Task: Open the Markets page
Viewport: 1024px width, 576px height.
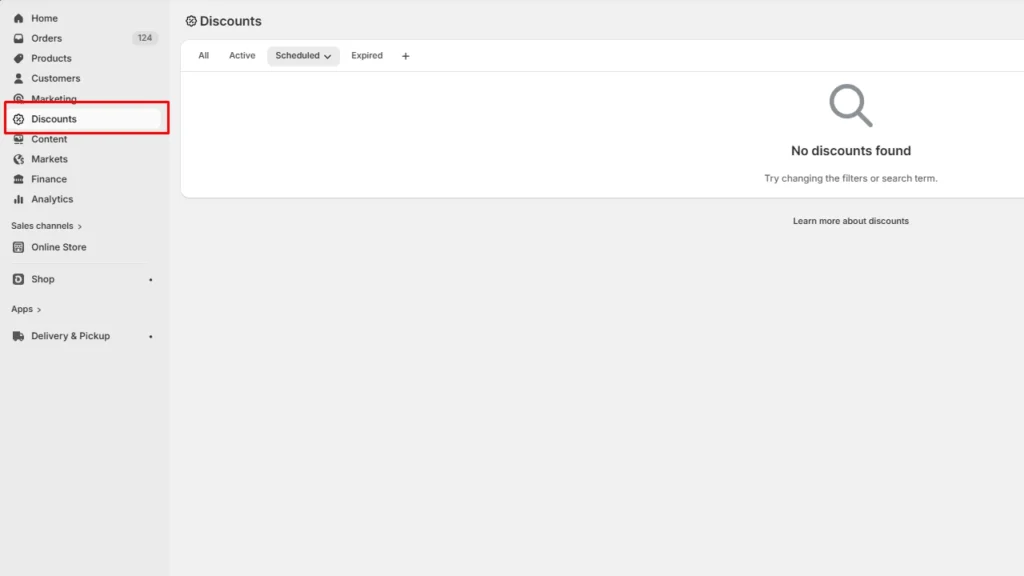Action: 47,158
